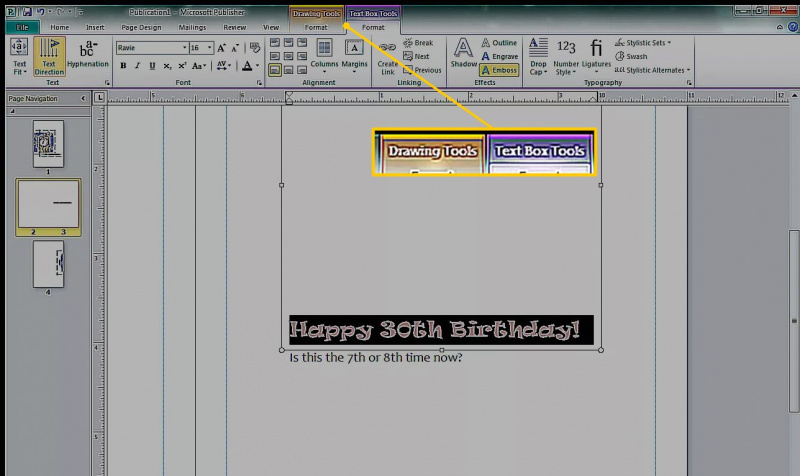This screenshot has width=800, height=476.
Task: Toggle Superscript formatting
Action: point(182,66)
